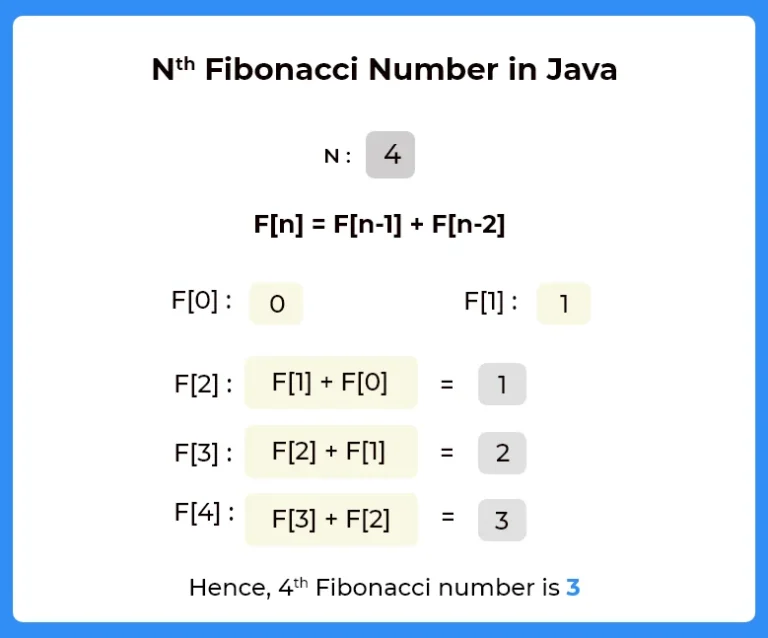This screenshot has width=768, height=638.
Task: Select the F[2] result box showing 1
Action: click(x=502, y=384)
